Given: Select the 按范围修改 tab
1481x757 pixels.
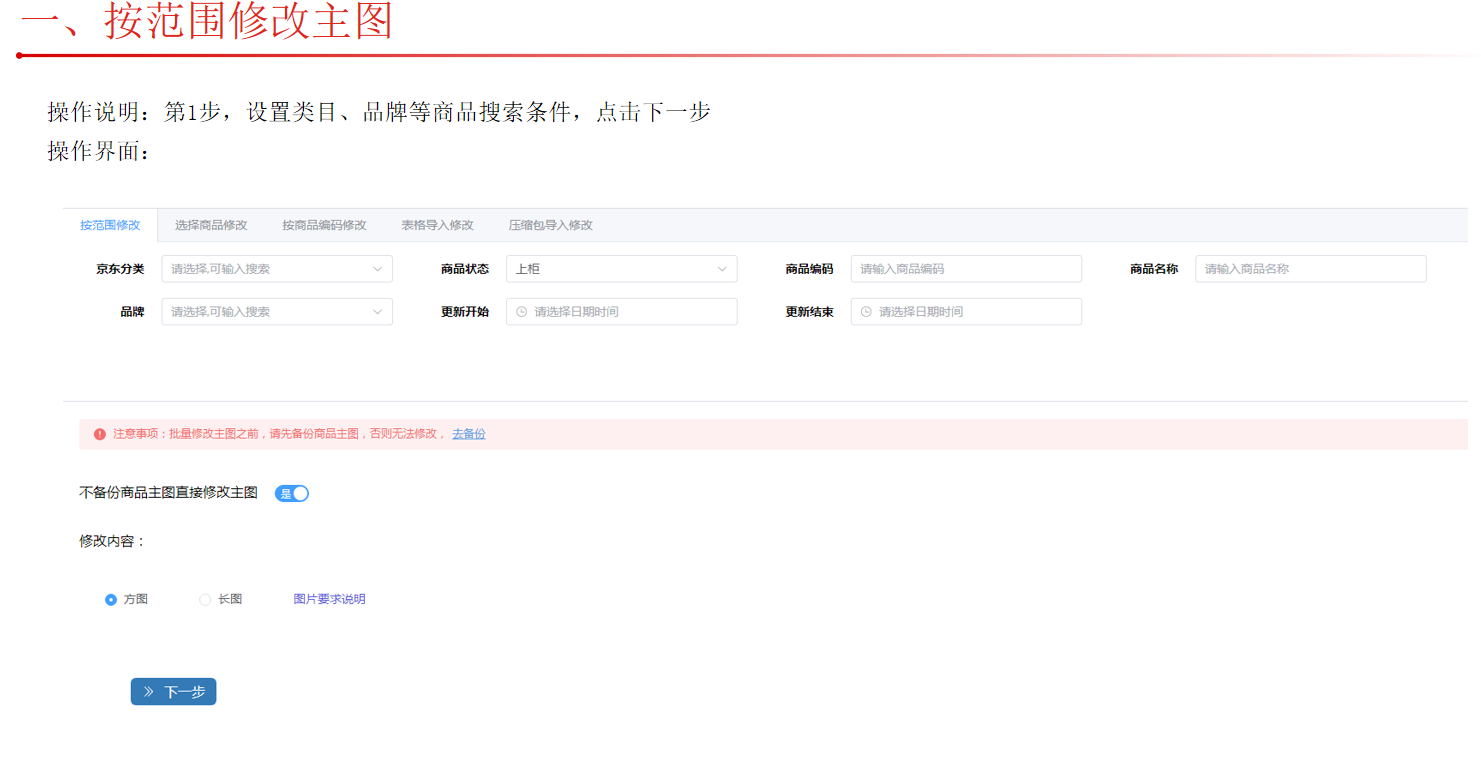Looking at the screenshot, I should [110, 225].
